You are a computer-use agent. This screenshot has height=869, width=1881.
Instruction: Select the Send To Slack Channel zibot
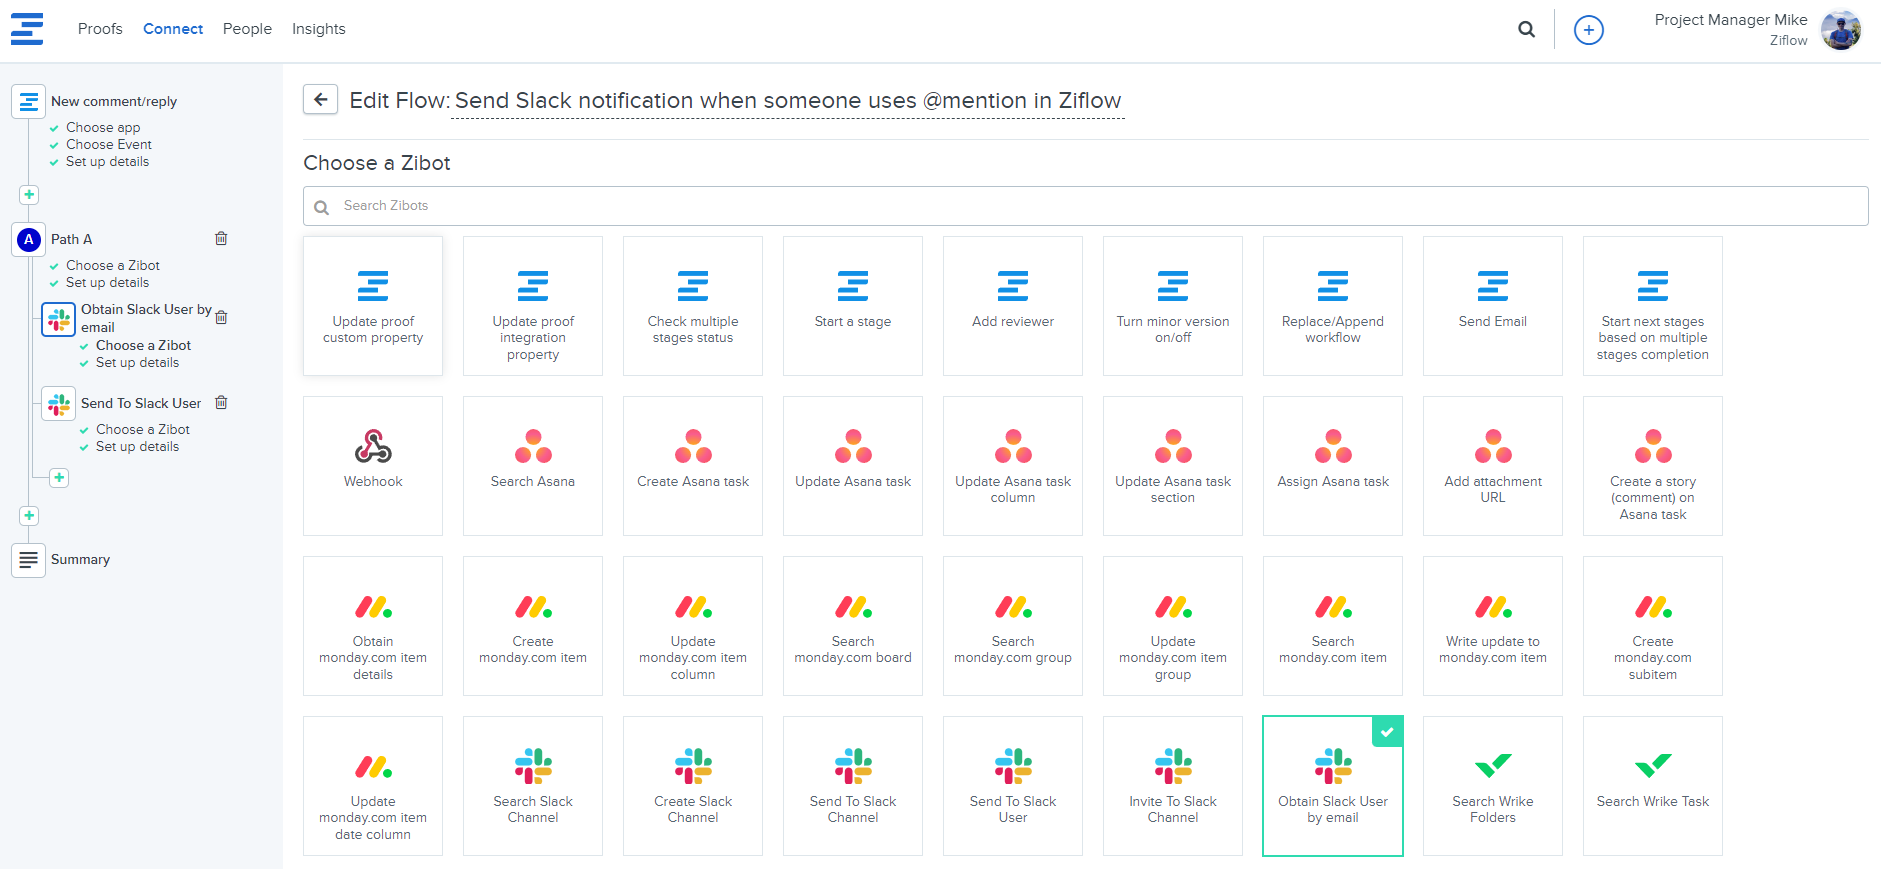point(853,785)
